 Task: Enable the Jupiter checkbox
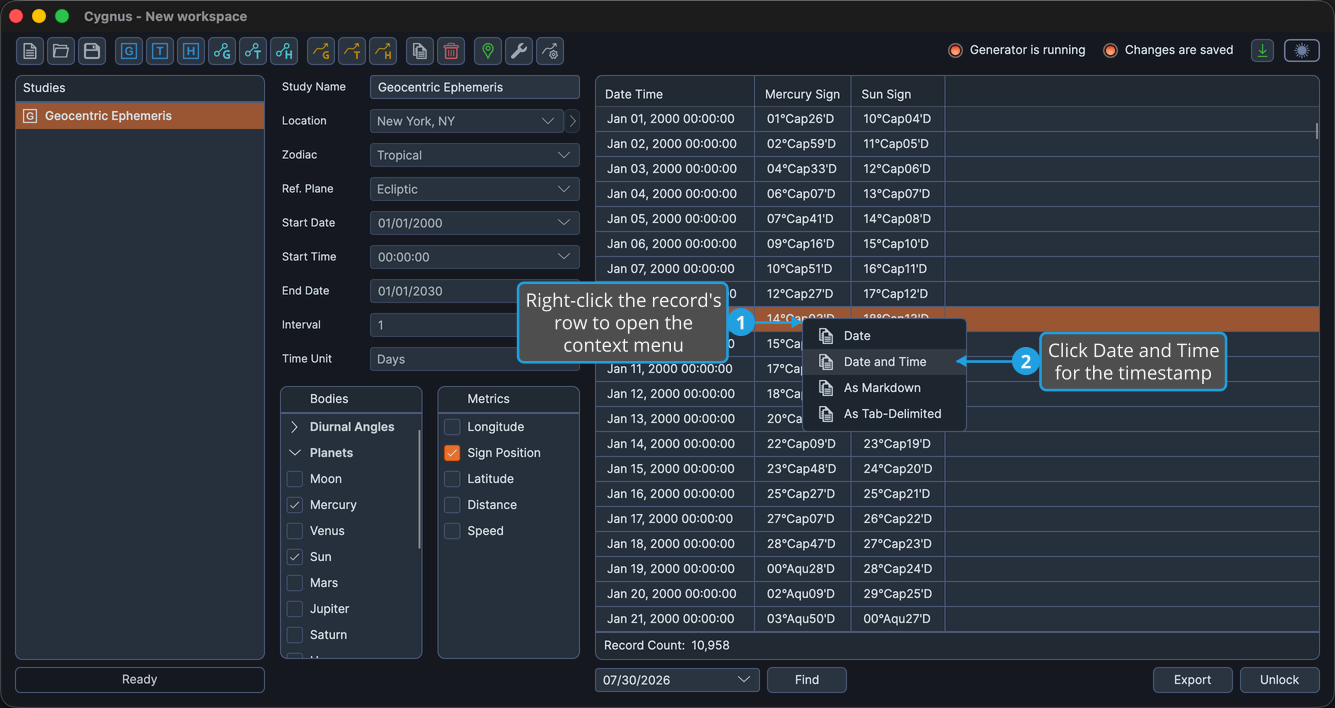click(295, 609)
